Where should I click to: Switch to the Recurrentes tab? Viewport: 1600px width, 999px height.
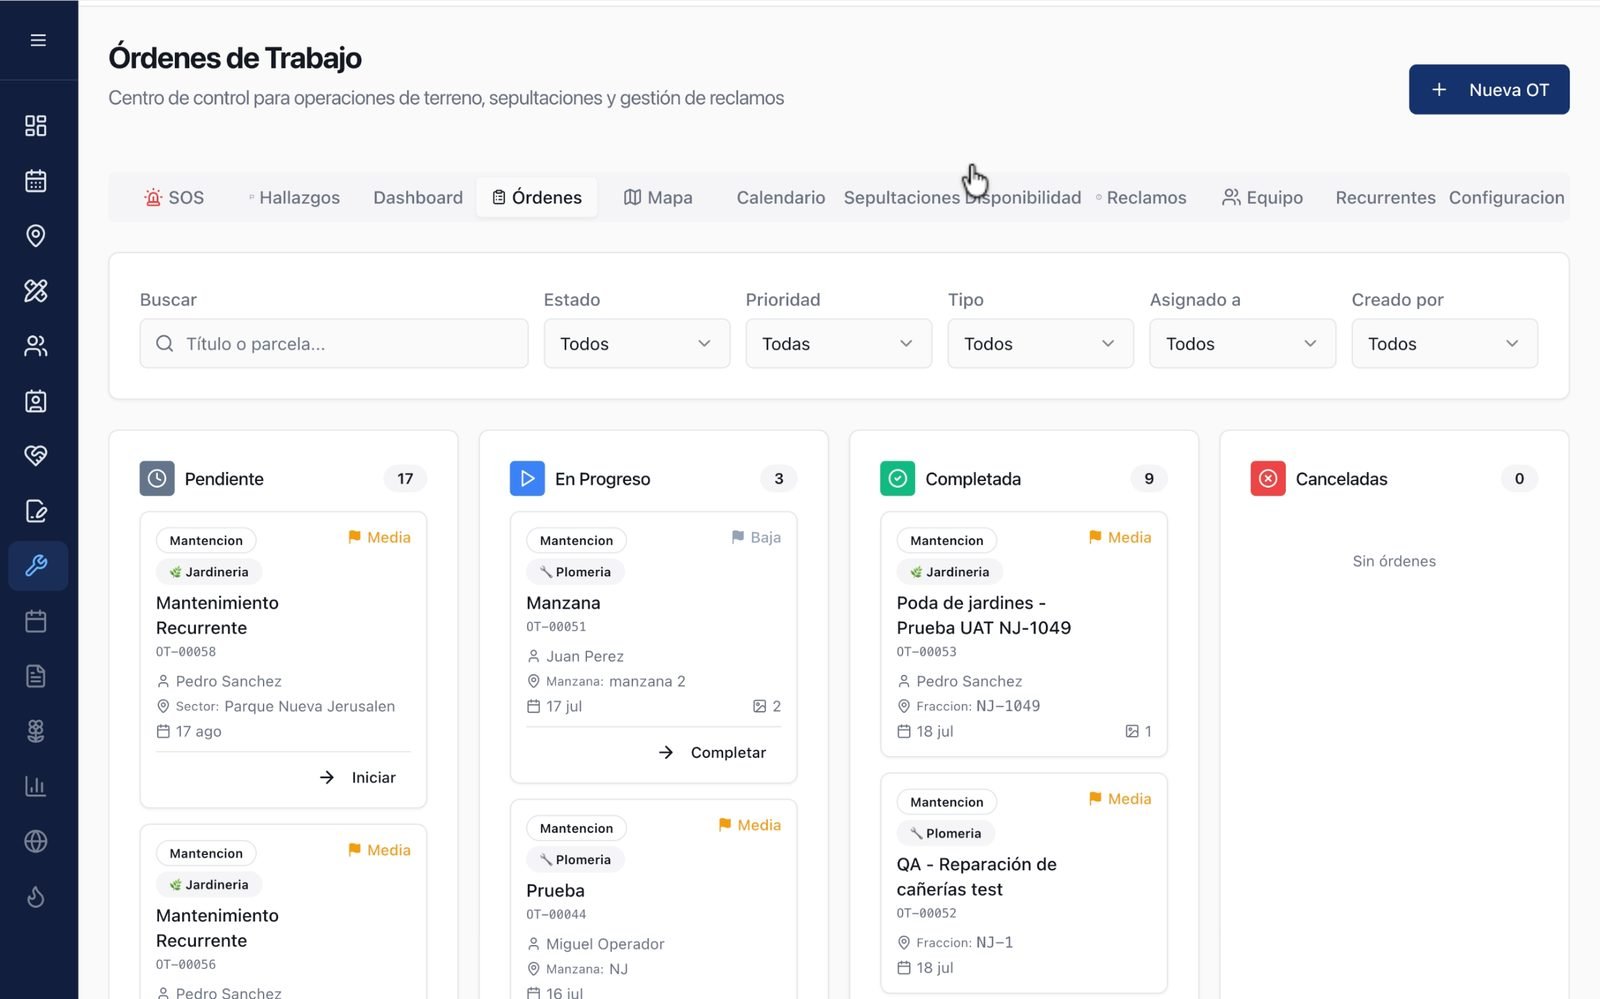coord(1385,198)
